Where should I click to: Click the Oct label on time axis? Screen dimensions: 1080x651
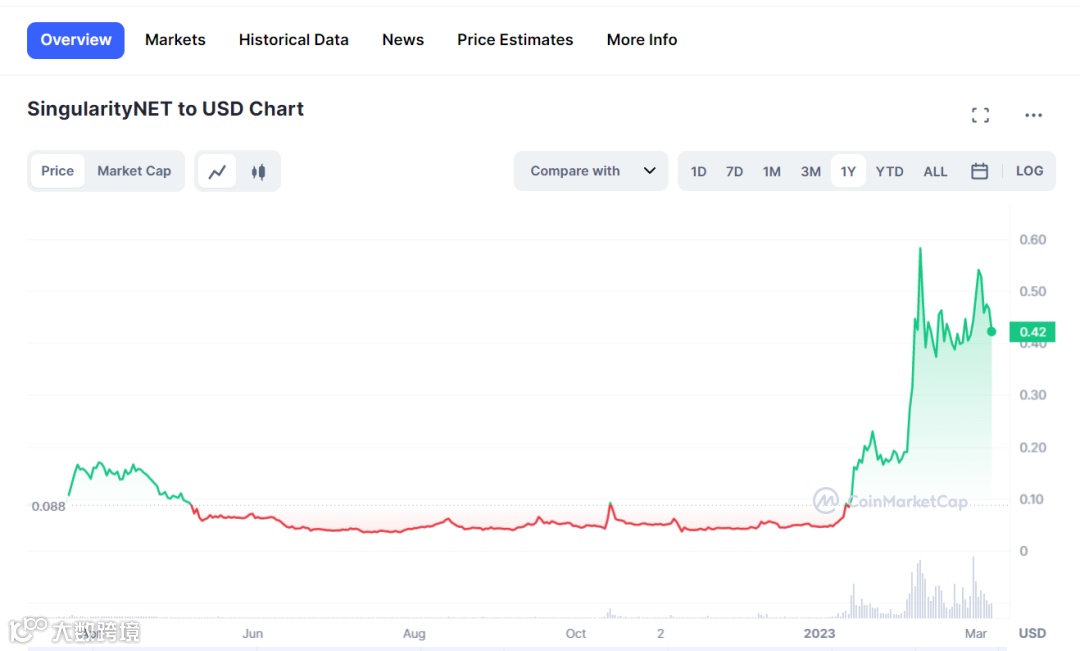point(576,633)
